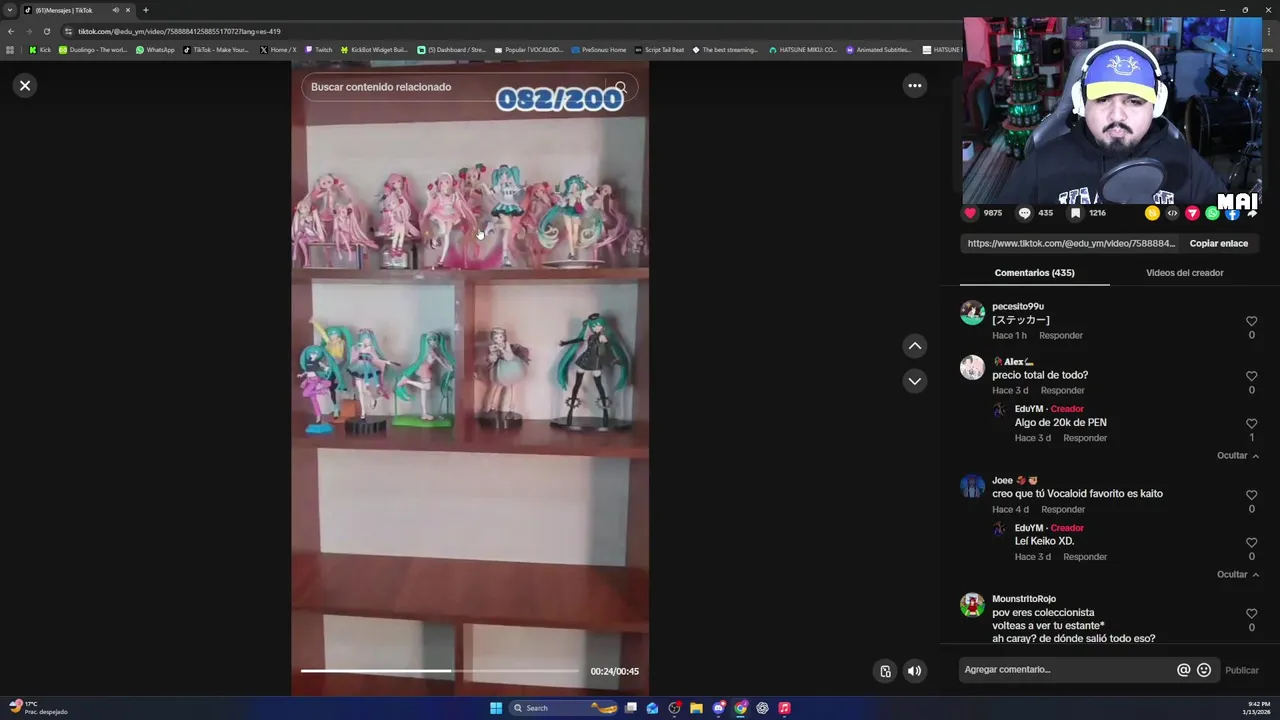Screen dimensions: 1280x720
Task: Save video with bookmark icon
Action: pos(1075,213)
